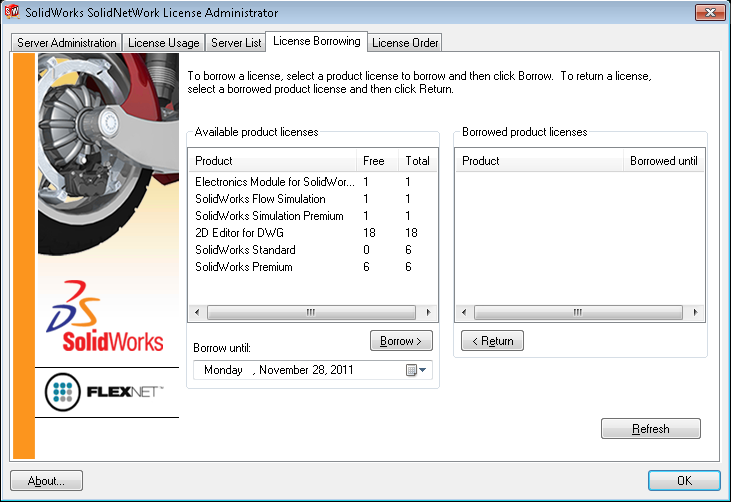Viewport: 733px width, 502px height.
Task: Select the License Order tab
Action: pos(405,43)
